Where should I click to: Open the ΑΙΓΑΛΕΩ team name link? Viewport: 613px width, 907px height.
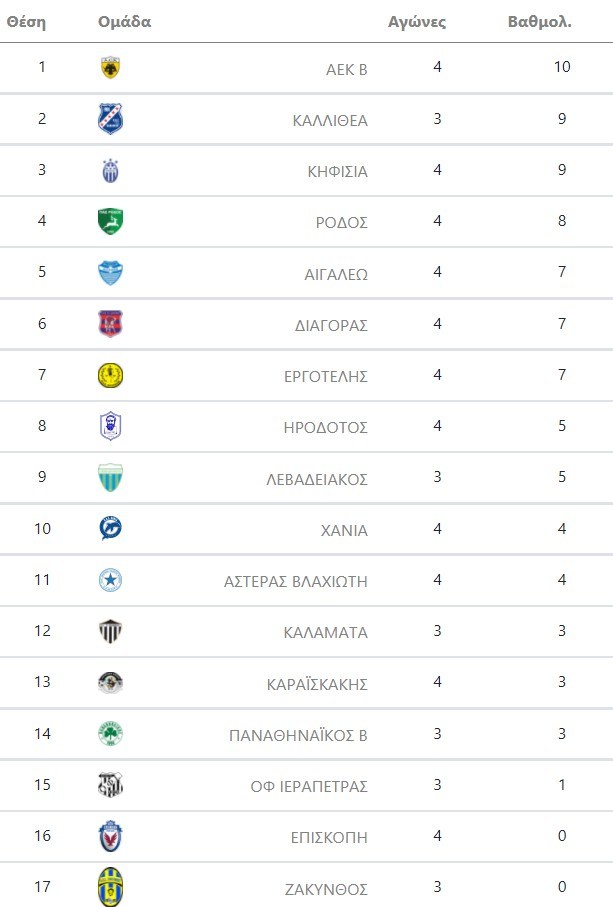point(335,274)
